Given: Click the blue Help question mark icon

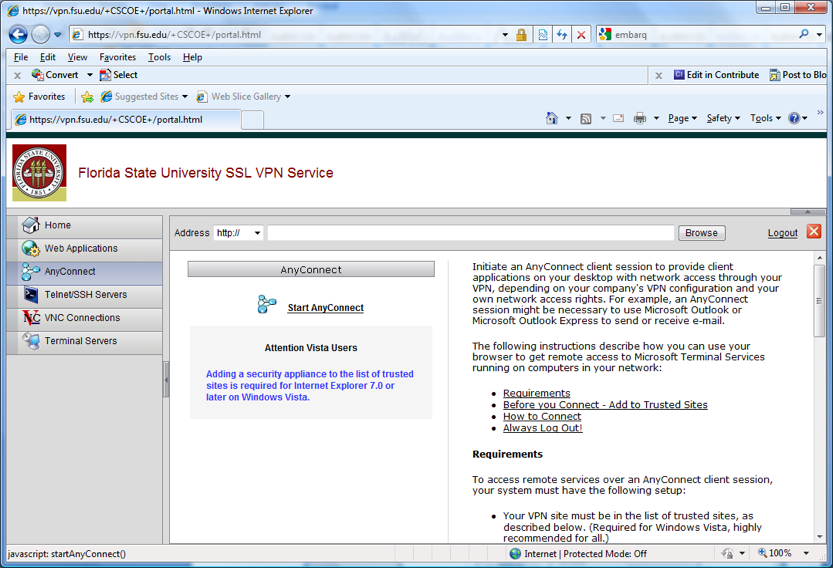Looking at the screenshot, I should tap(794, 118).
